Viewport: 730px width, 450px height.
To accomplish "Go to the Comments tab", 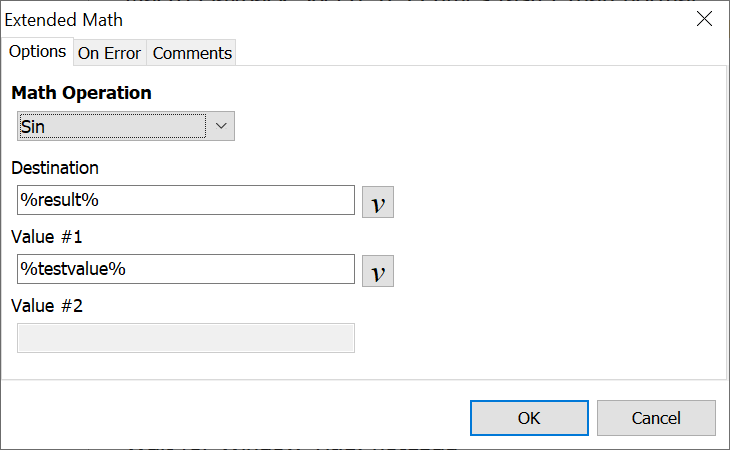I will pyautogui.click(x=192, y=53).
